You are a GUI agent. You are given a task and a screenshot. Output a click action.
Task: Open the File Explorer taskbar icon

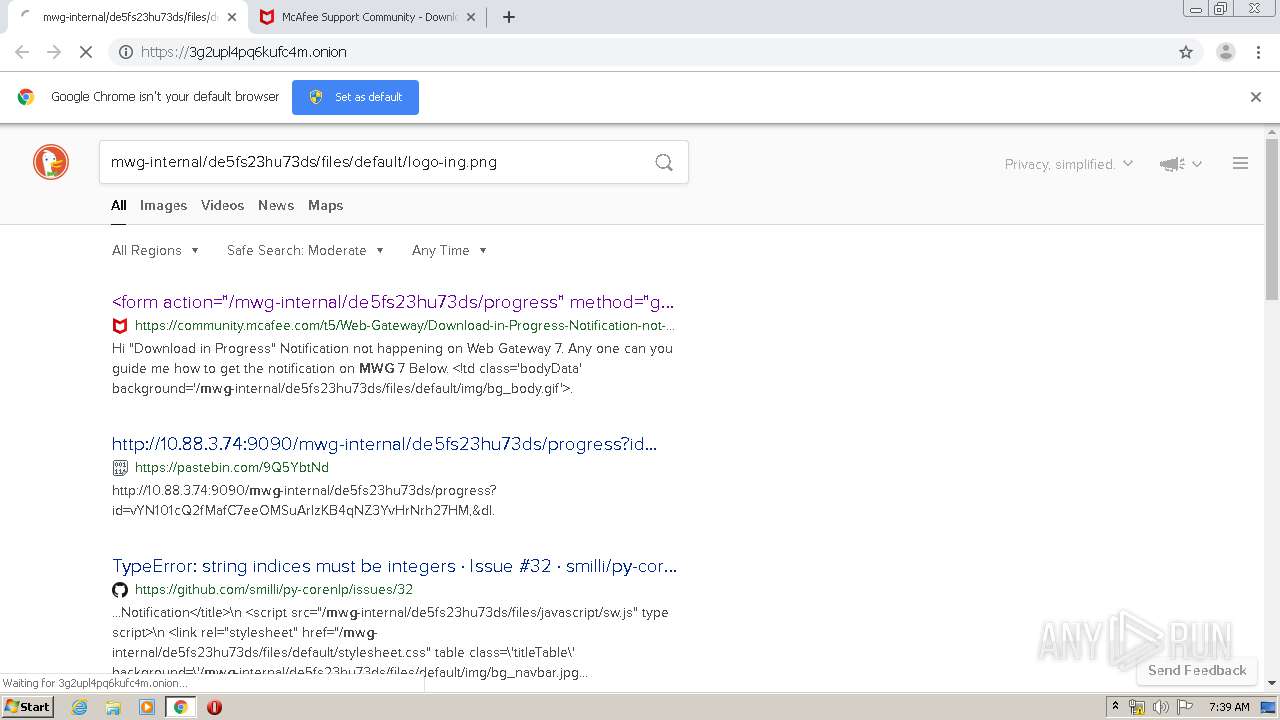pyautogui.click(x=113, y=707)
